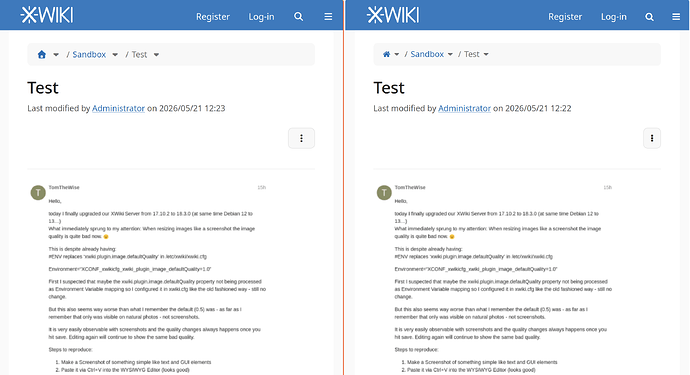Click 'Hello,' text in right window post
Image resolution: width=690 pixels, height=375 pixels.
pos(401,201)
